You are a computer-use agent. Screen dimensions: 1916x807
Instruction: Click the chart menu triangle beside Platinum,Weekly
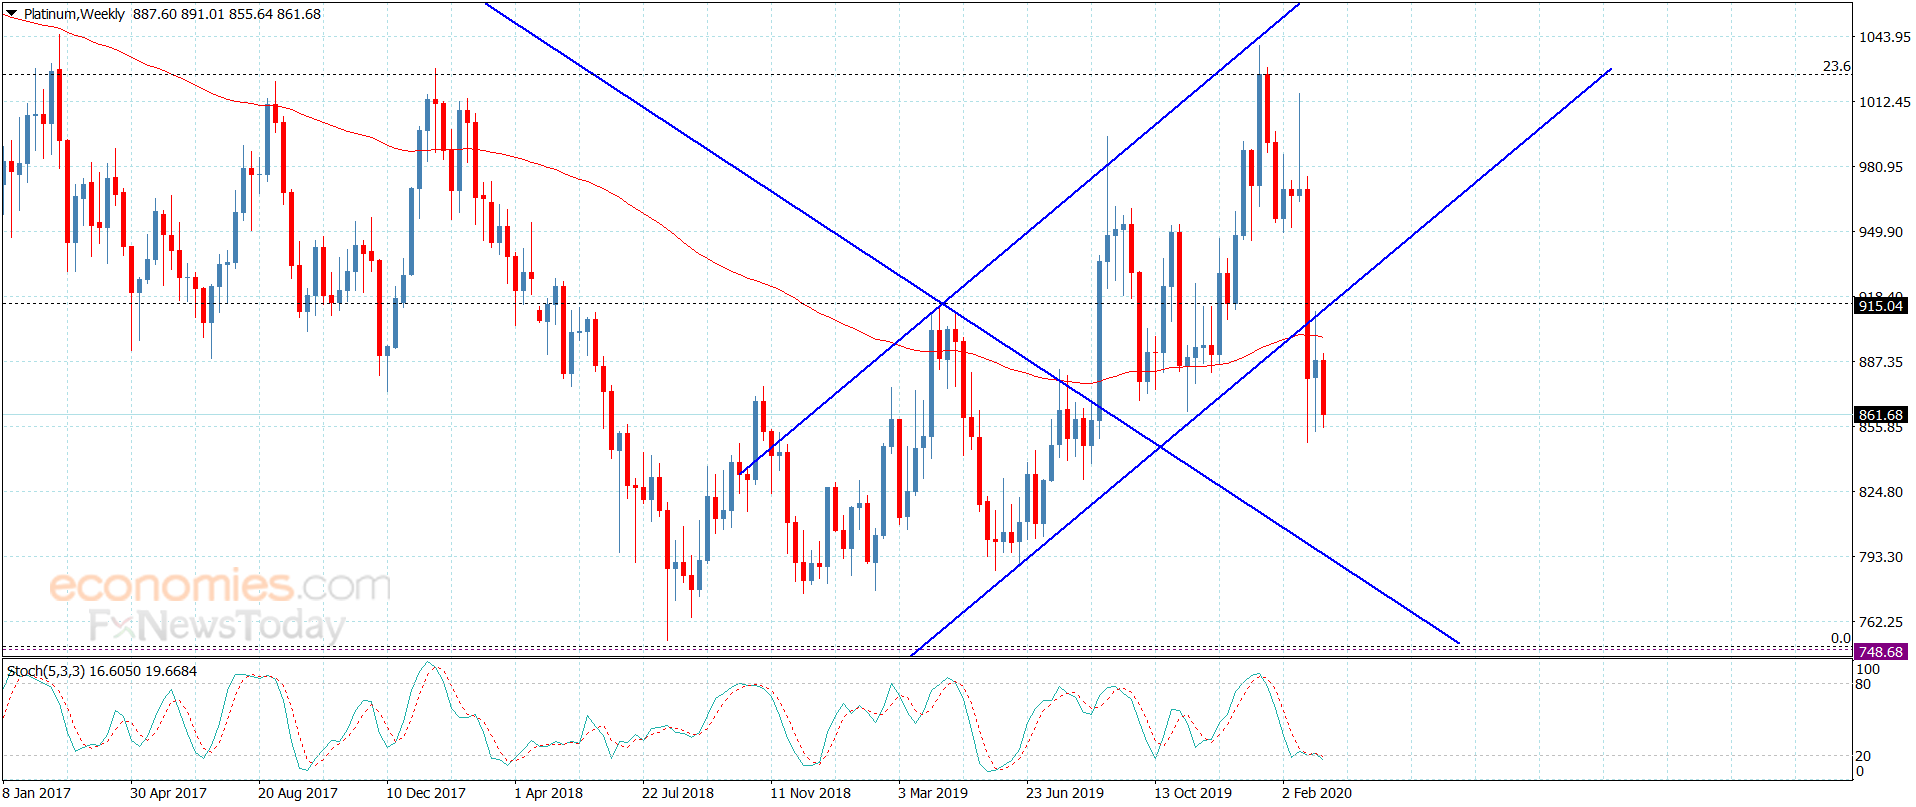coord(12,14)
